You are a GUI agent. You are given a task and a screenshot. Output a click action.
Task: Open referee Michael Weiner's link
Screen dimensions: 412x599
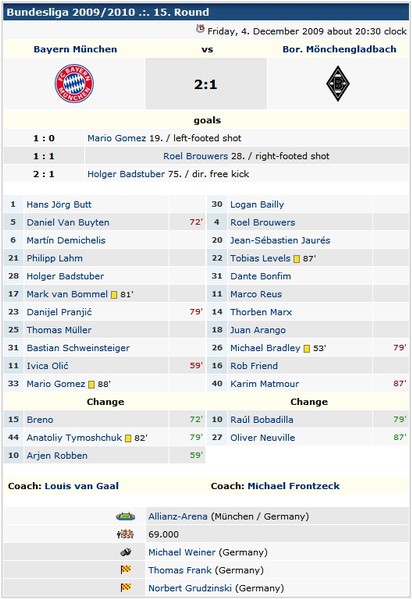(x=182, y=552)
